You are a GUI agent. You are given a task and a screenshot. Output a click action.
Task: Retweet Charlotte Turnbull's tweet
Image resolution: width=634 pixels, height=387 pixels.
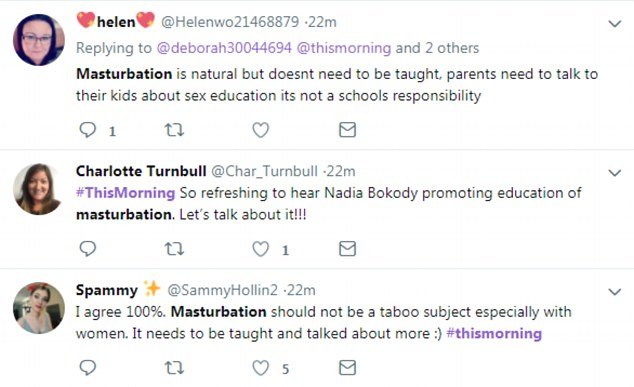click(174, 249)
